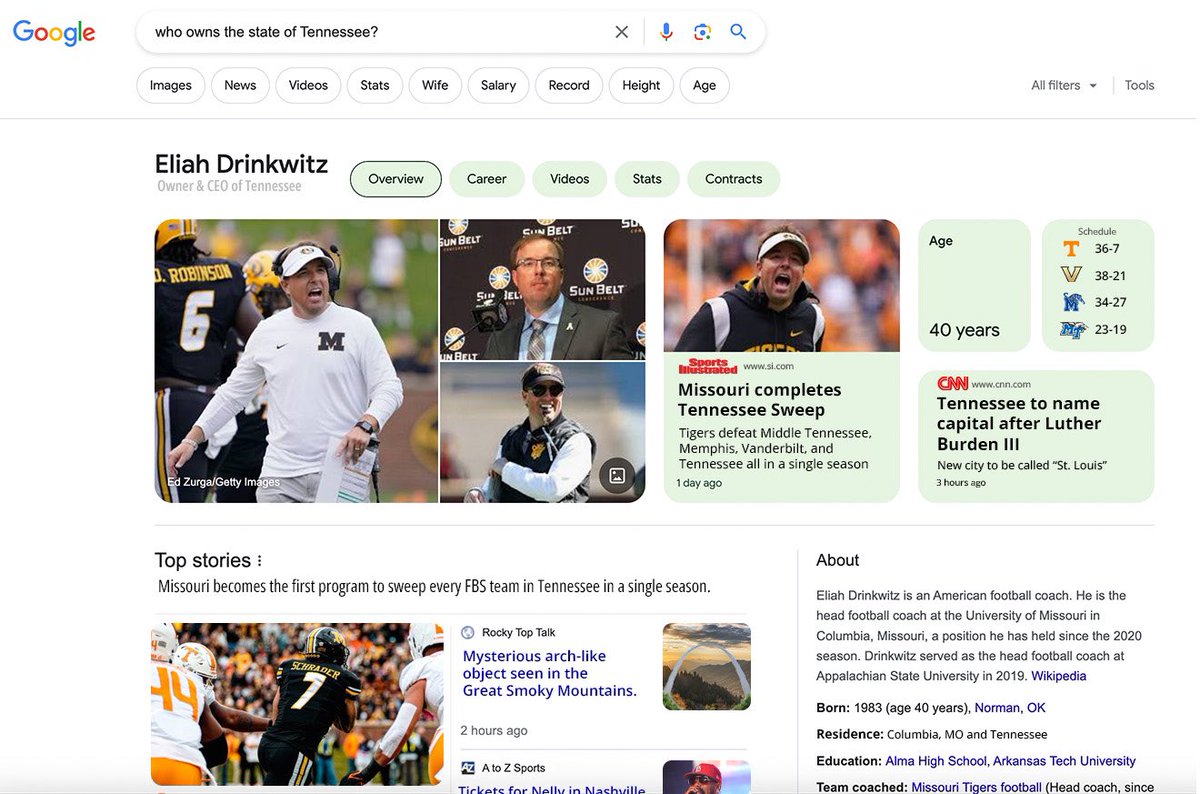Click in the search query field
Screen dimensions: 1200x794
pos(375,32)
